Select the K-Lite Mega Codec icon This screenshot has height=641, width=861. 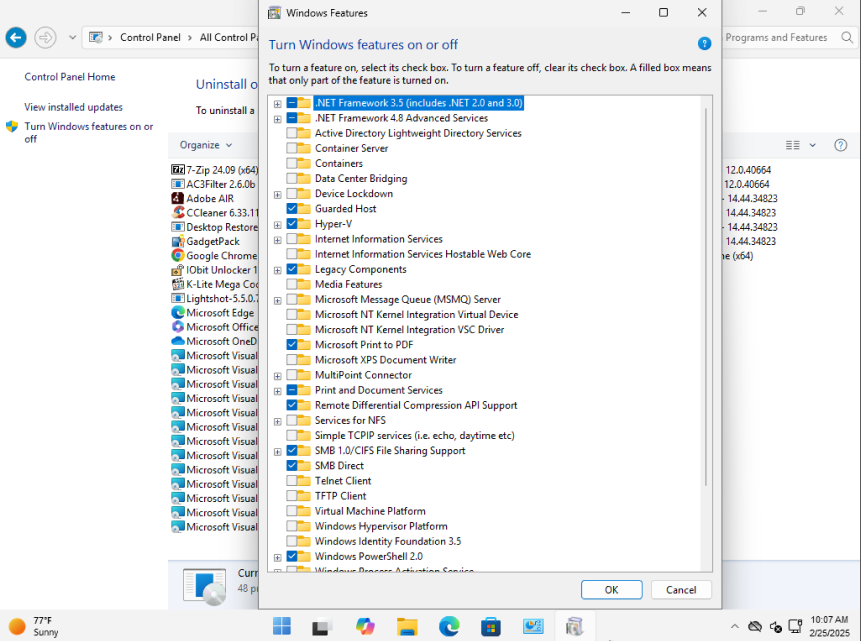[177, 284]
